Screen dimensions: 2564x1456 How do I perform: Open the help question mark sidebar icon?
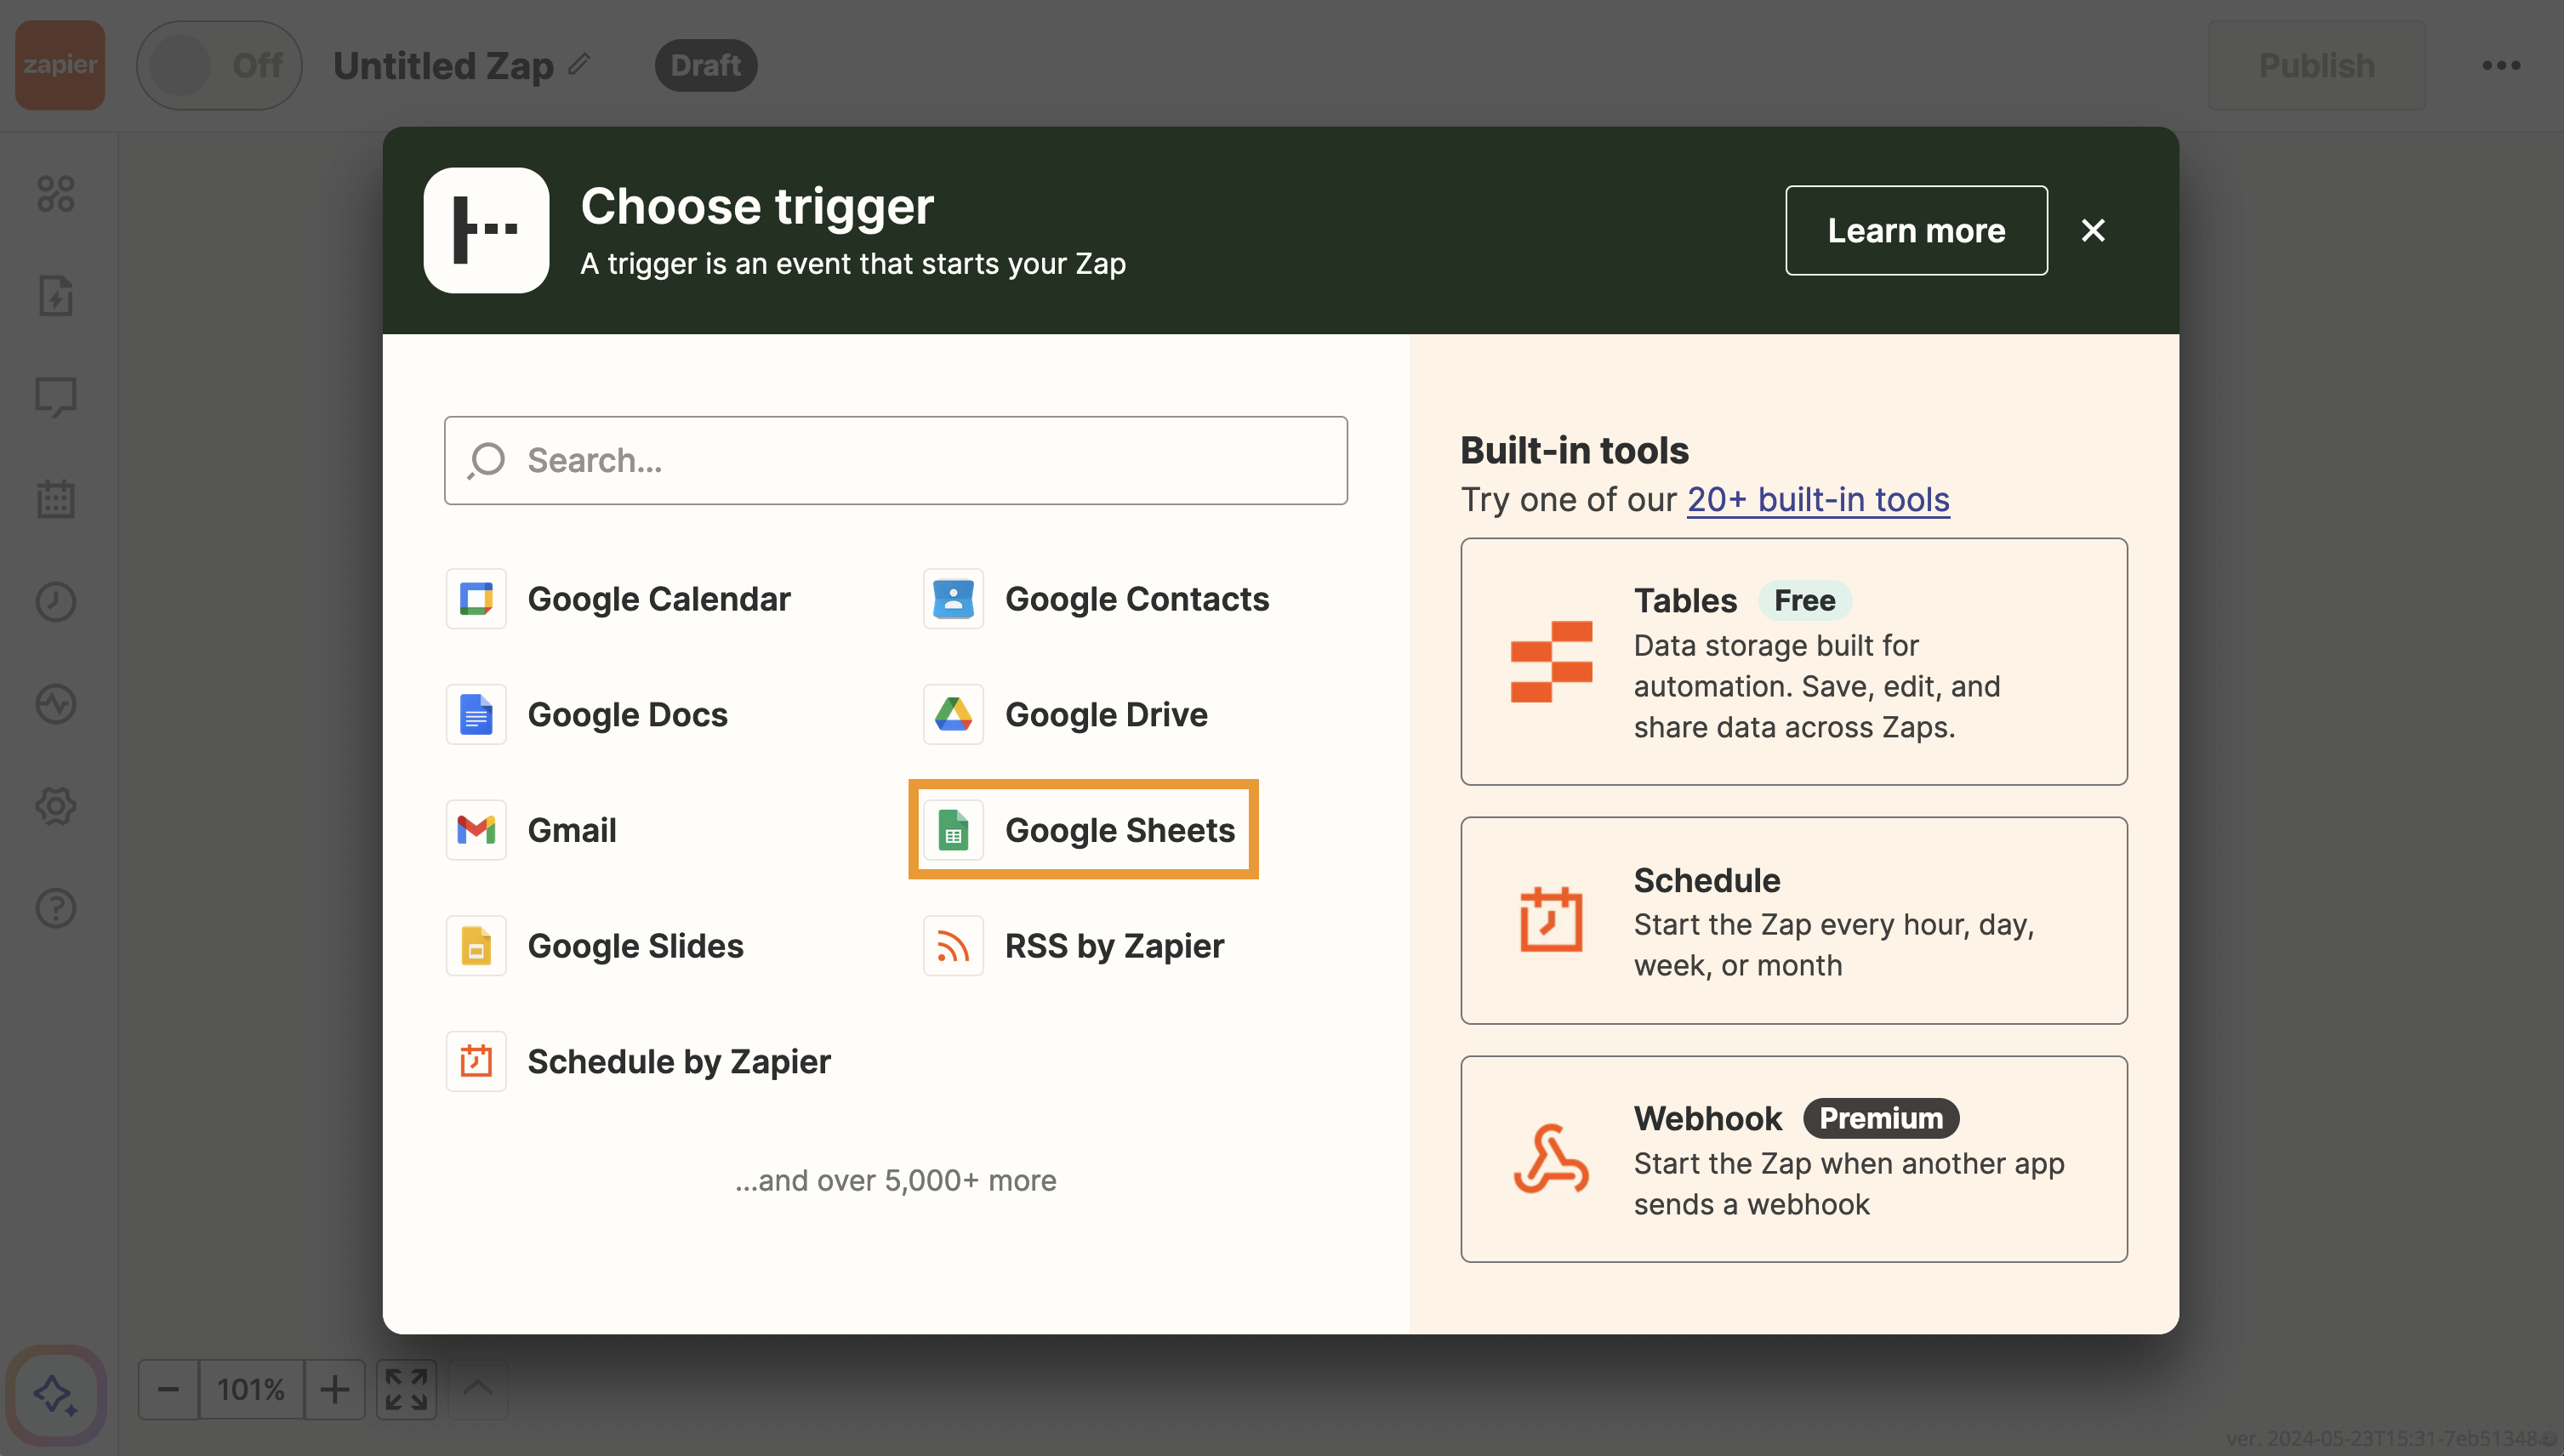[56, 908]
